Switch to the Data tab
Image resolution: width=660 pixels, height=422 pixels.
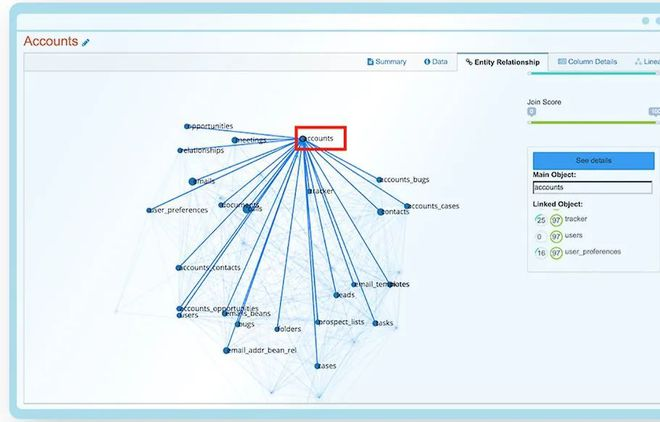435,62
